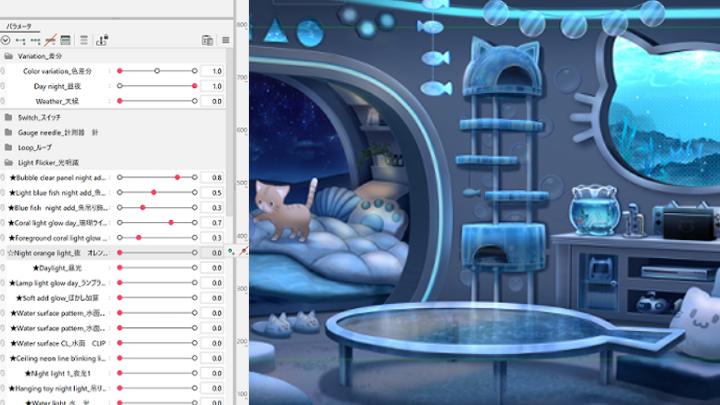
Task: Click the delete key icon beside Night orange light
Action: coord(244,251)
